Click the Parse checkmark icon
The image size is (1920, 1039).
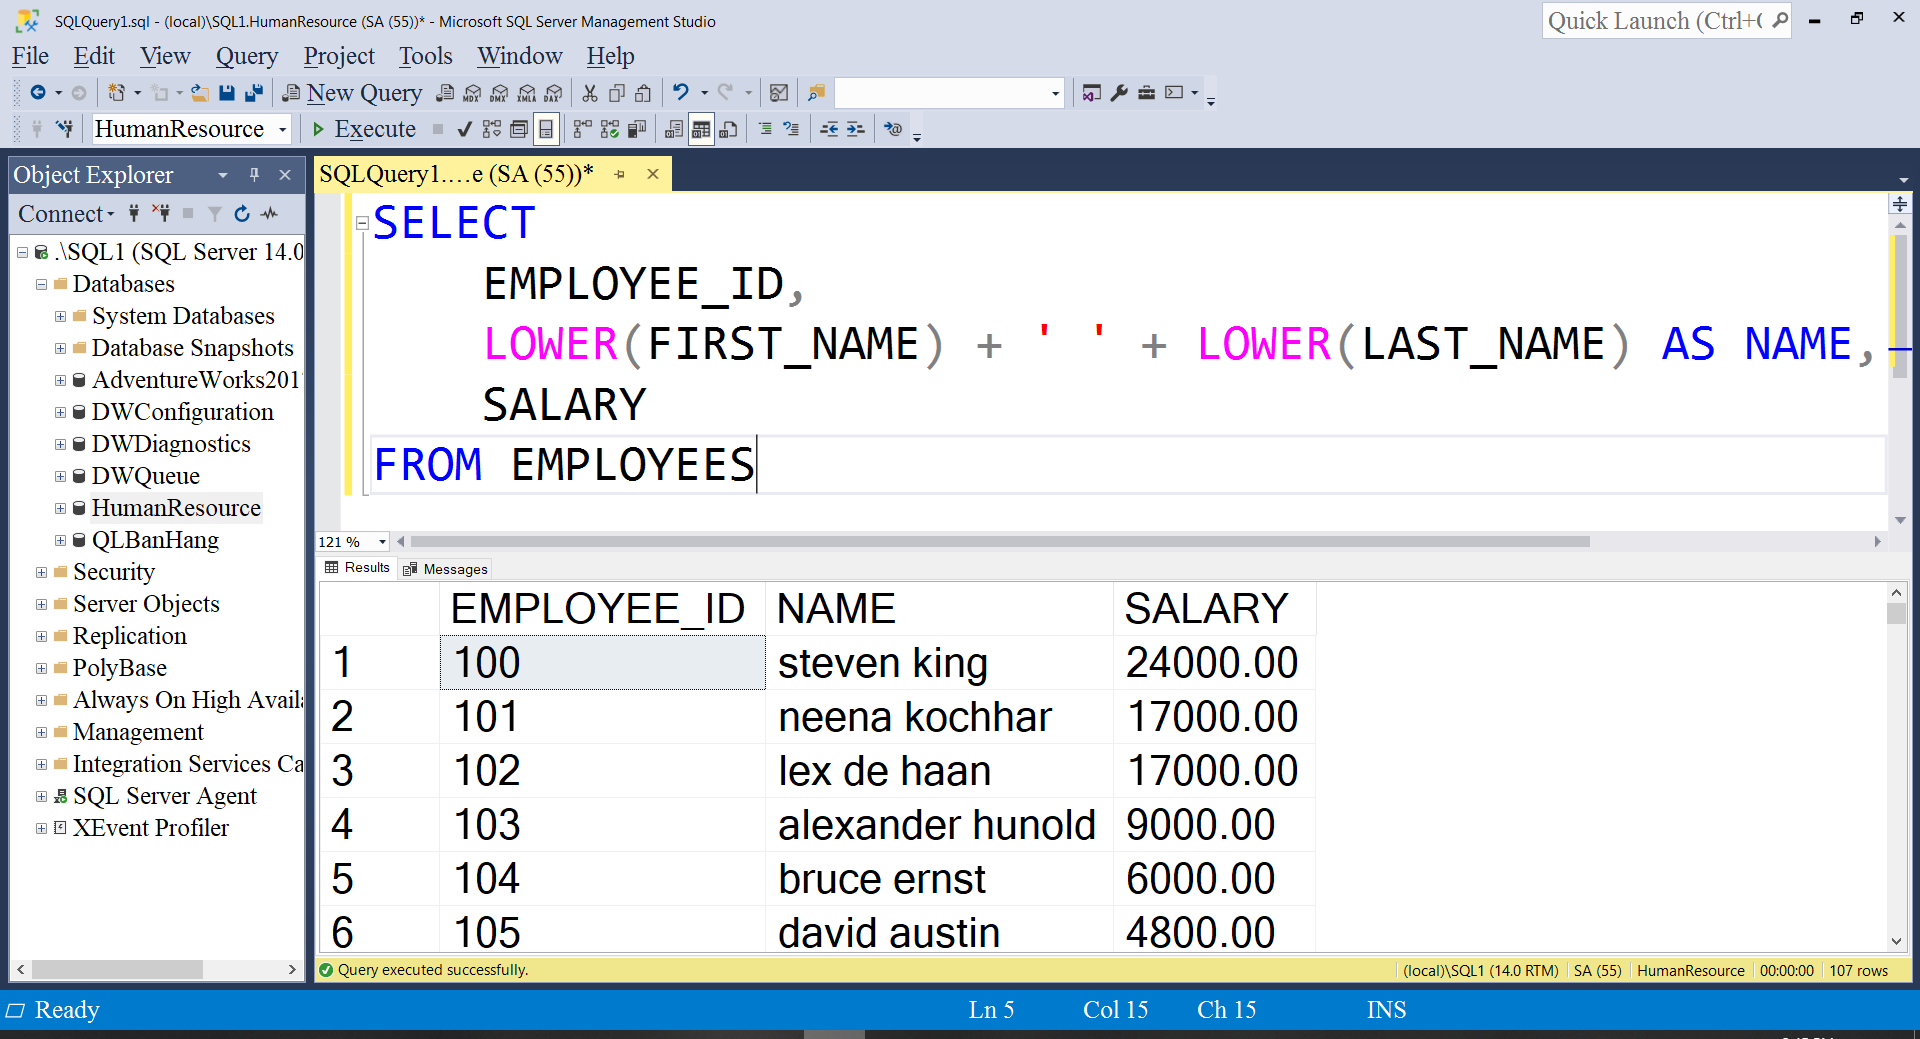(x=464, y=129)
